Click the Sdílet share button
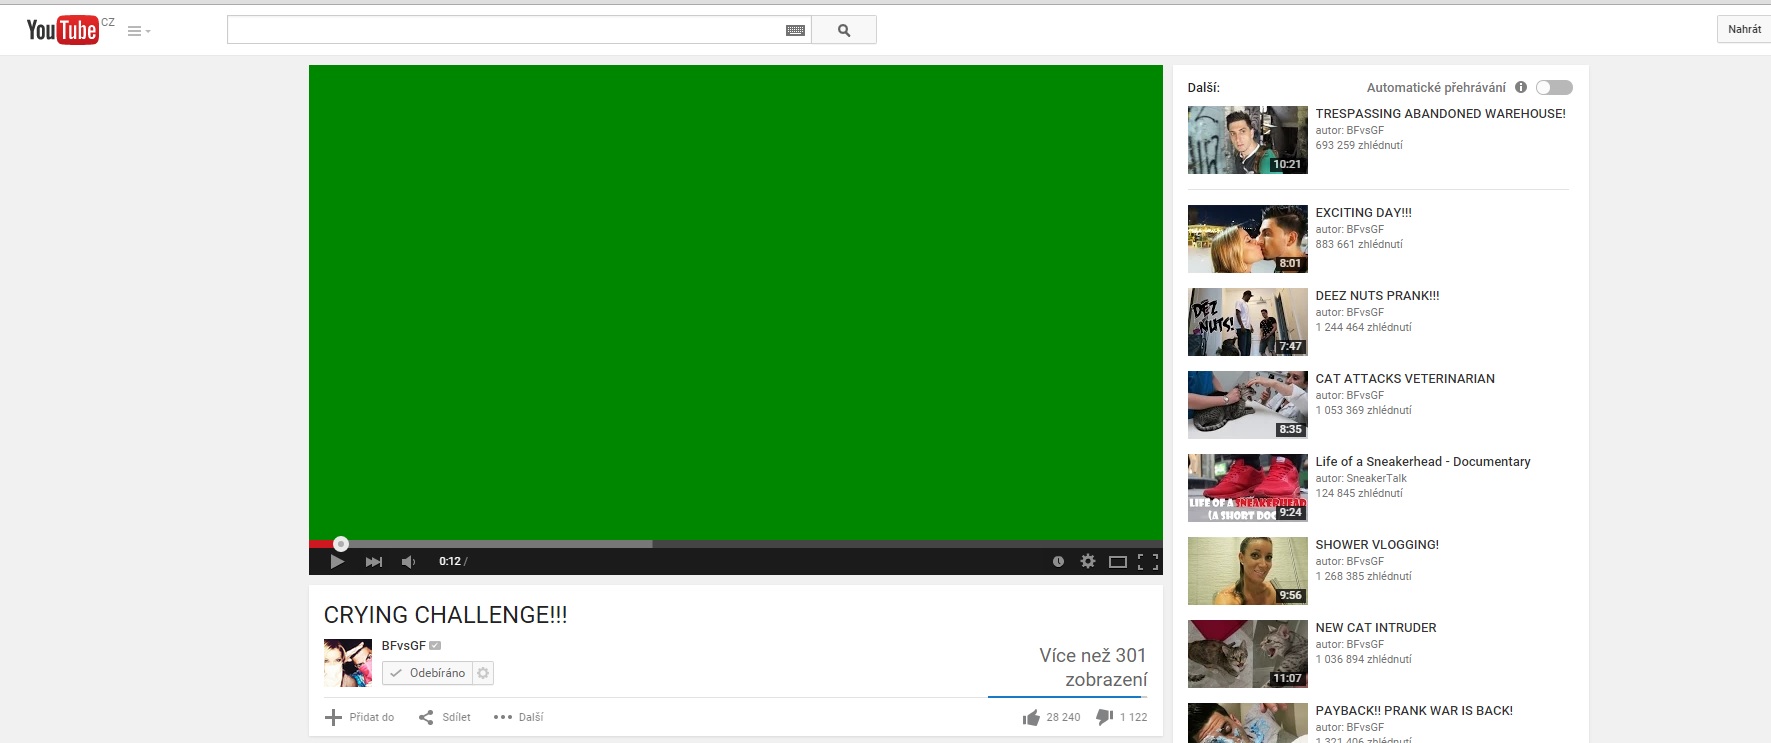The width and height of the screenshot is (1771, 743). coord(444,717)
